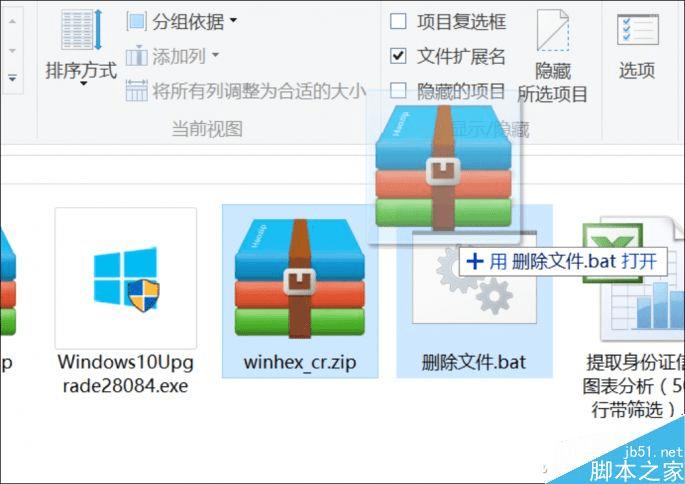The image size is (685, 484).
Task: Expand the 分组依据 dropdown arrow
Action: [233, 20]
